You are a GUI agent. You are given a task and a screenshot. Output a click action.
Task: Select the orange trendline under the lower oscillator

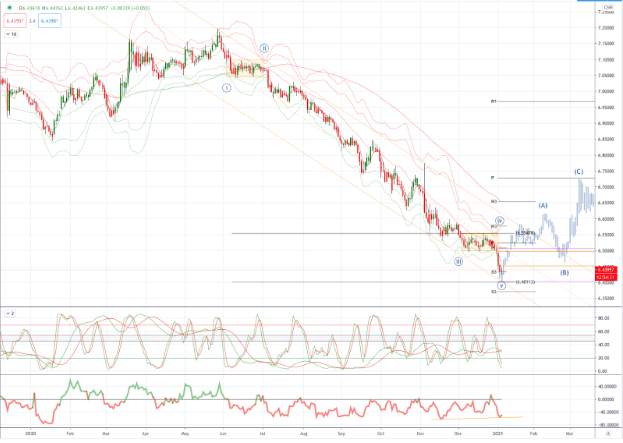(x=478, y=418)
